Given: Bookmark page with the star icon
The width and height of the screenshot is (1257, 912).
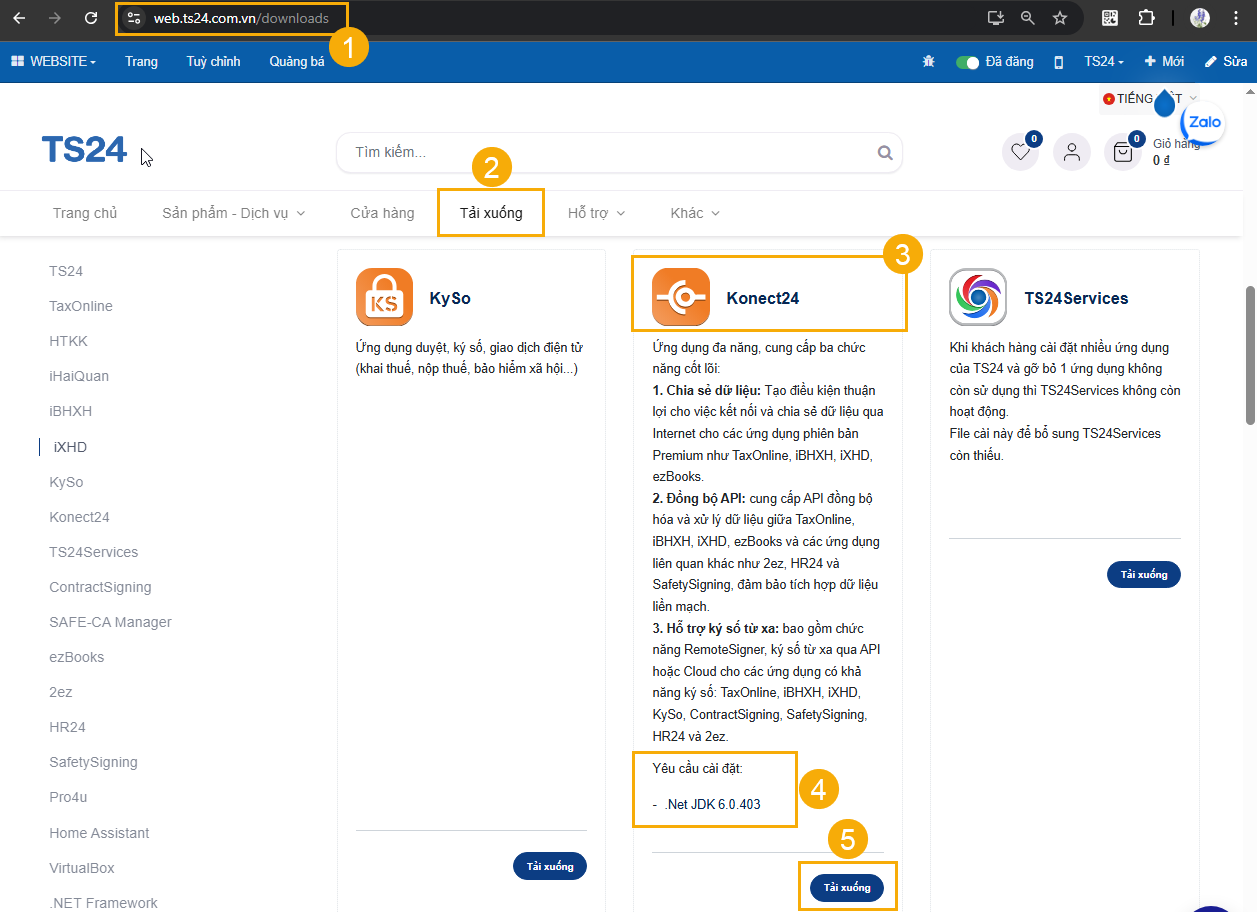Looking at the screenshot, I should coord(1060,18).
